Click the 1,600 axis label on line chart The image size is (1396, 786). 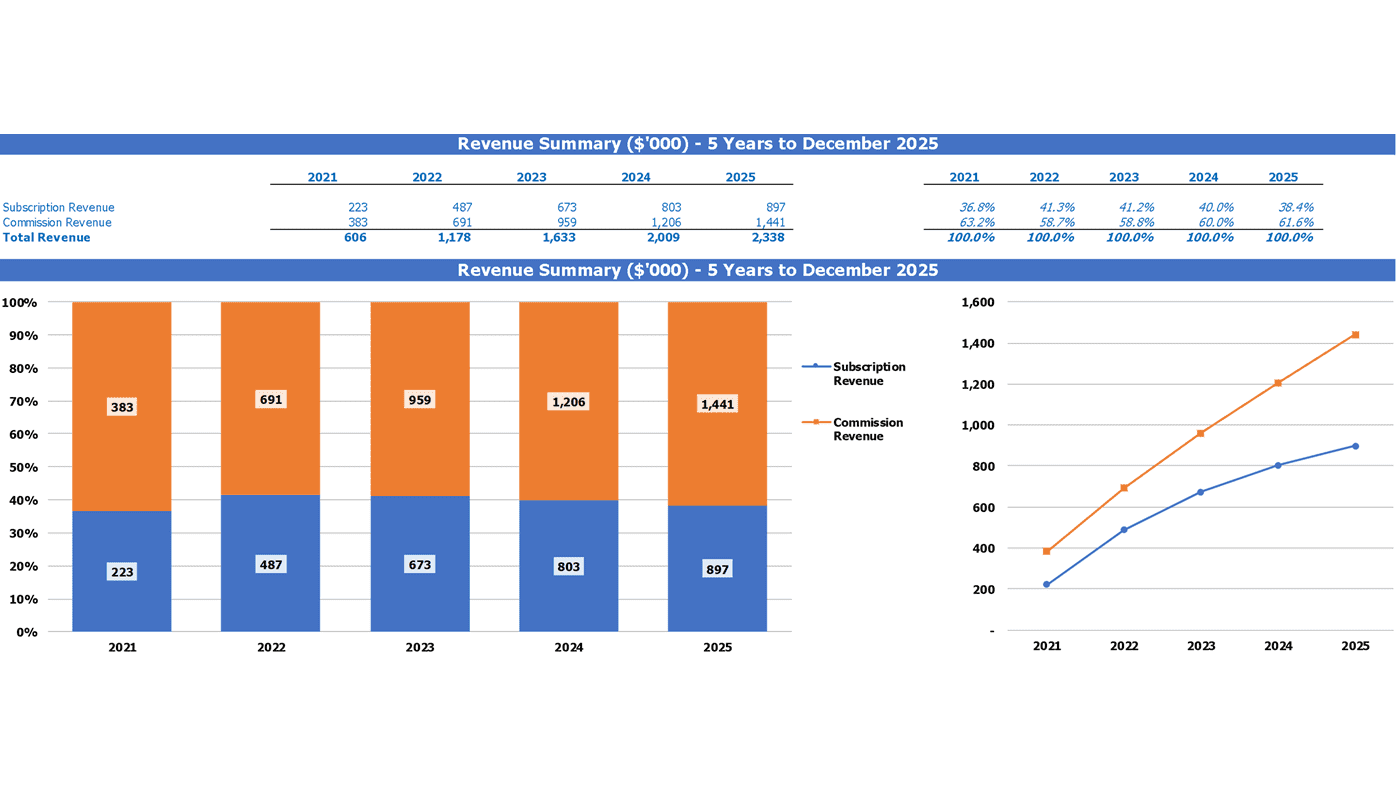coord(978,302)
